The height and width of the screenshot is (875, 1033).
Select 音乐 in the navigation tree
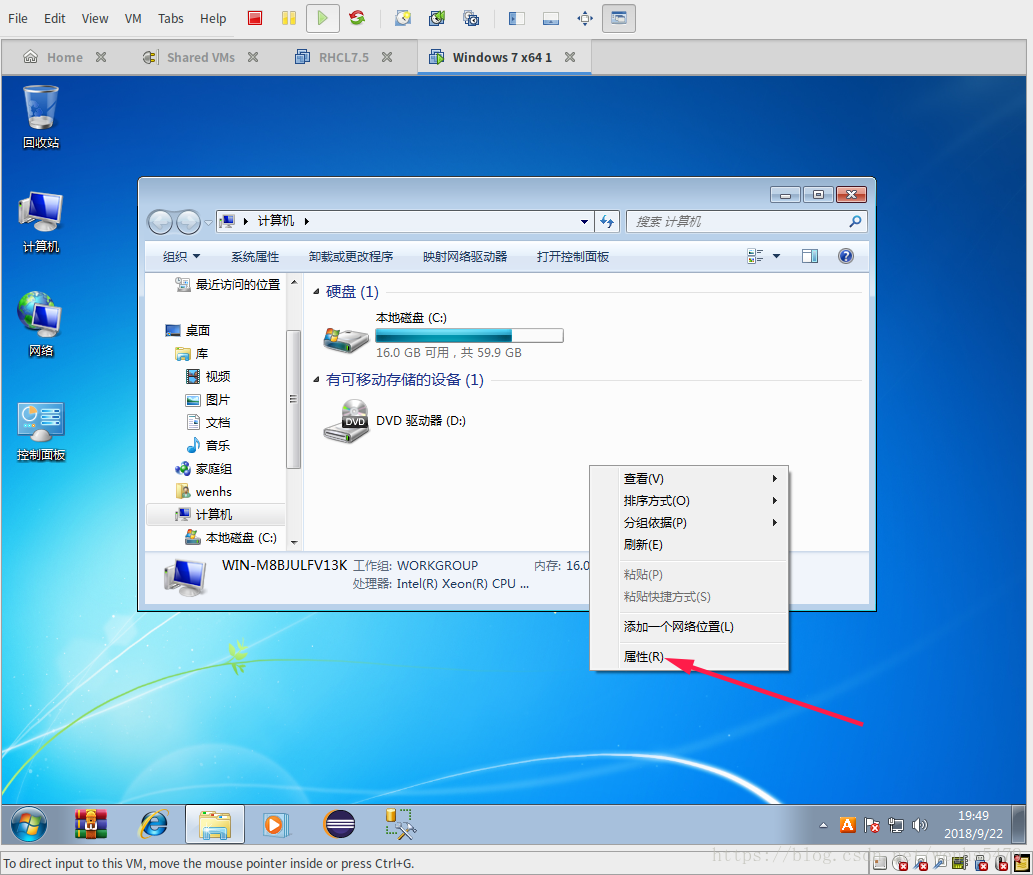click(217, 445)
